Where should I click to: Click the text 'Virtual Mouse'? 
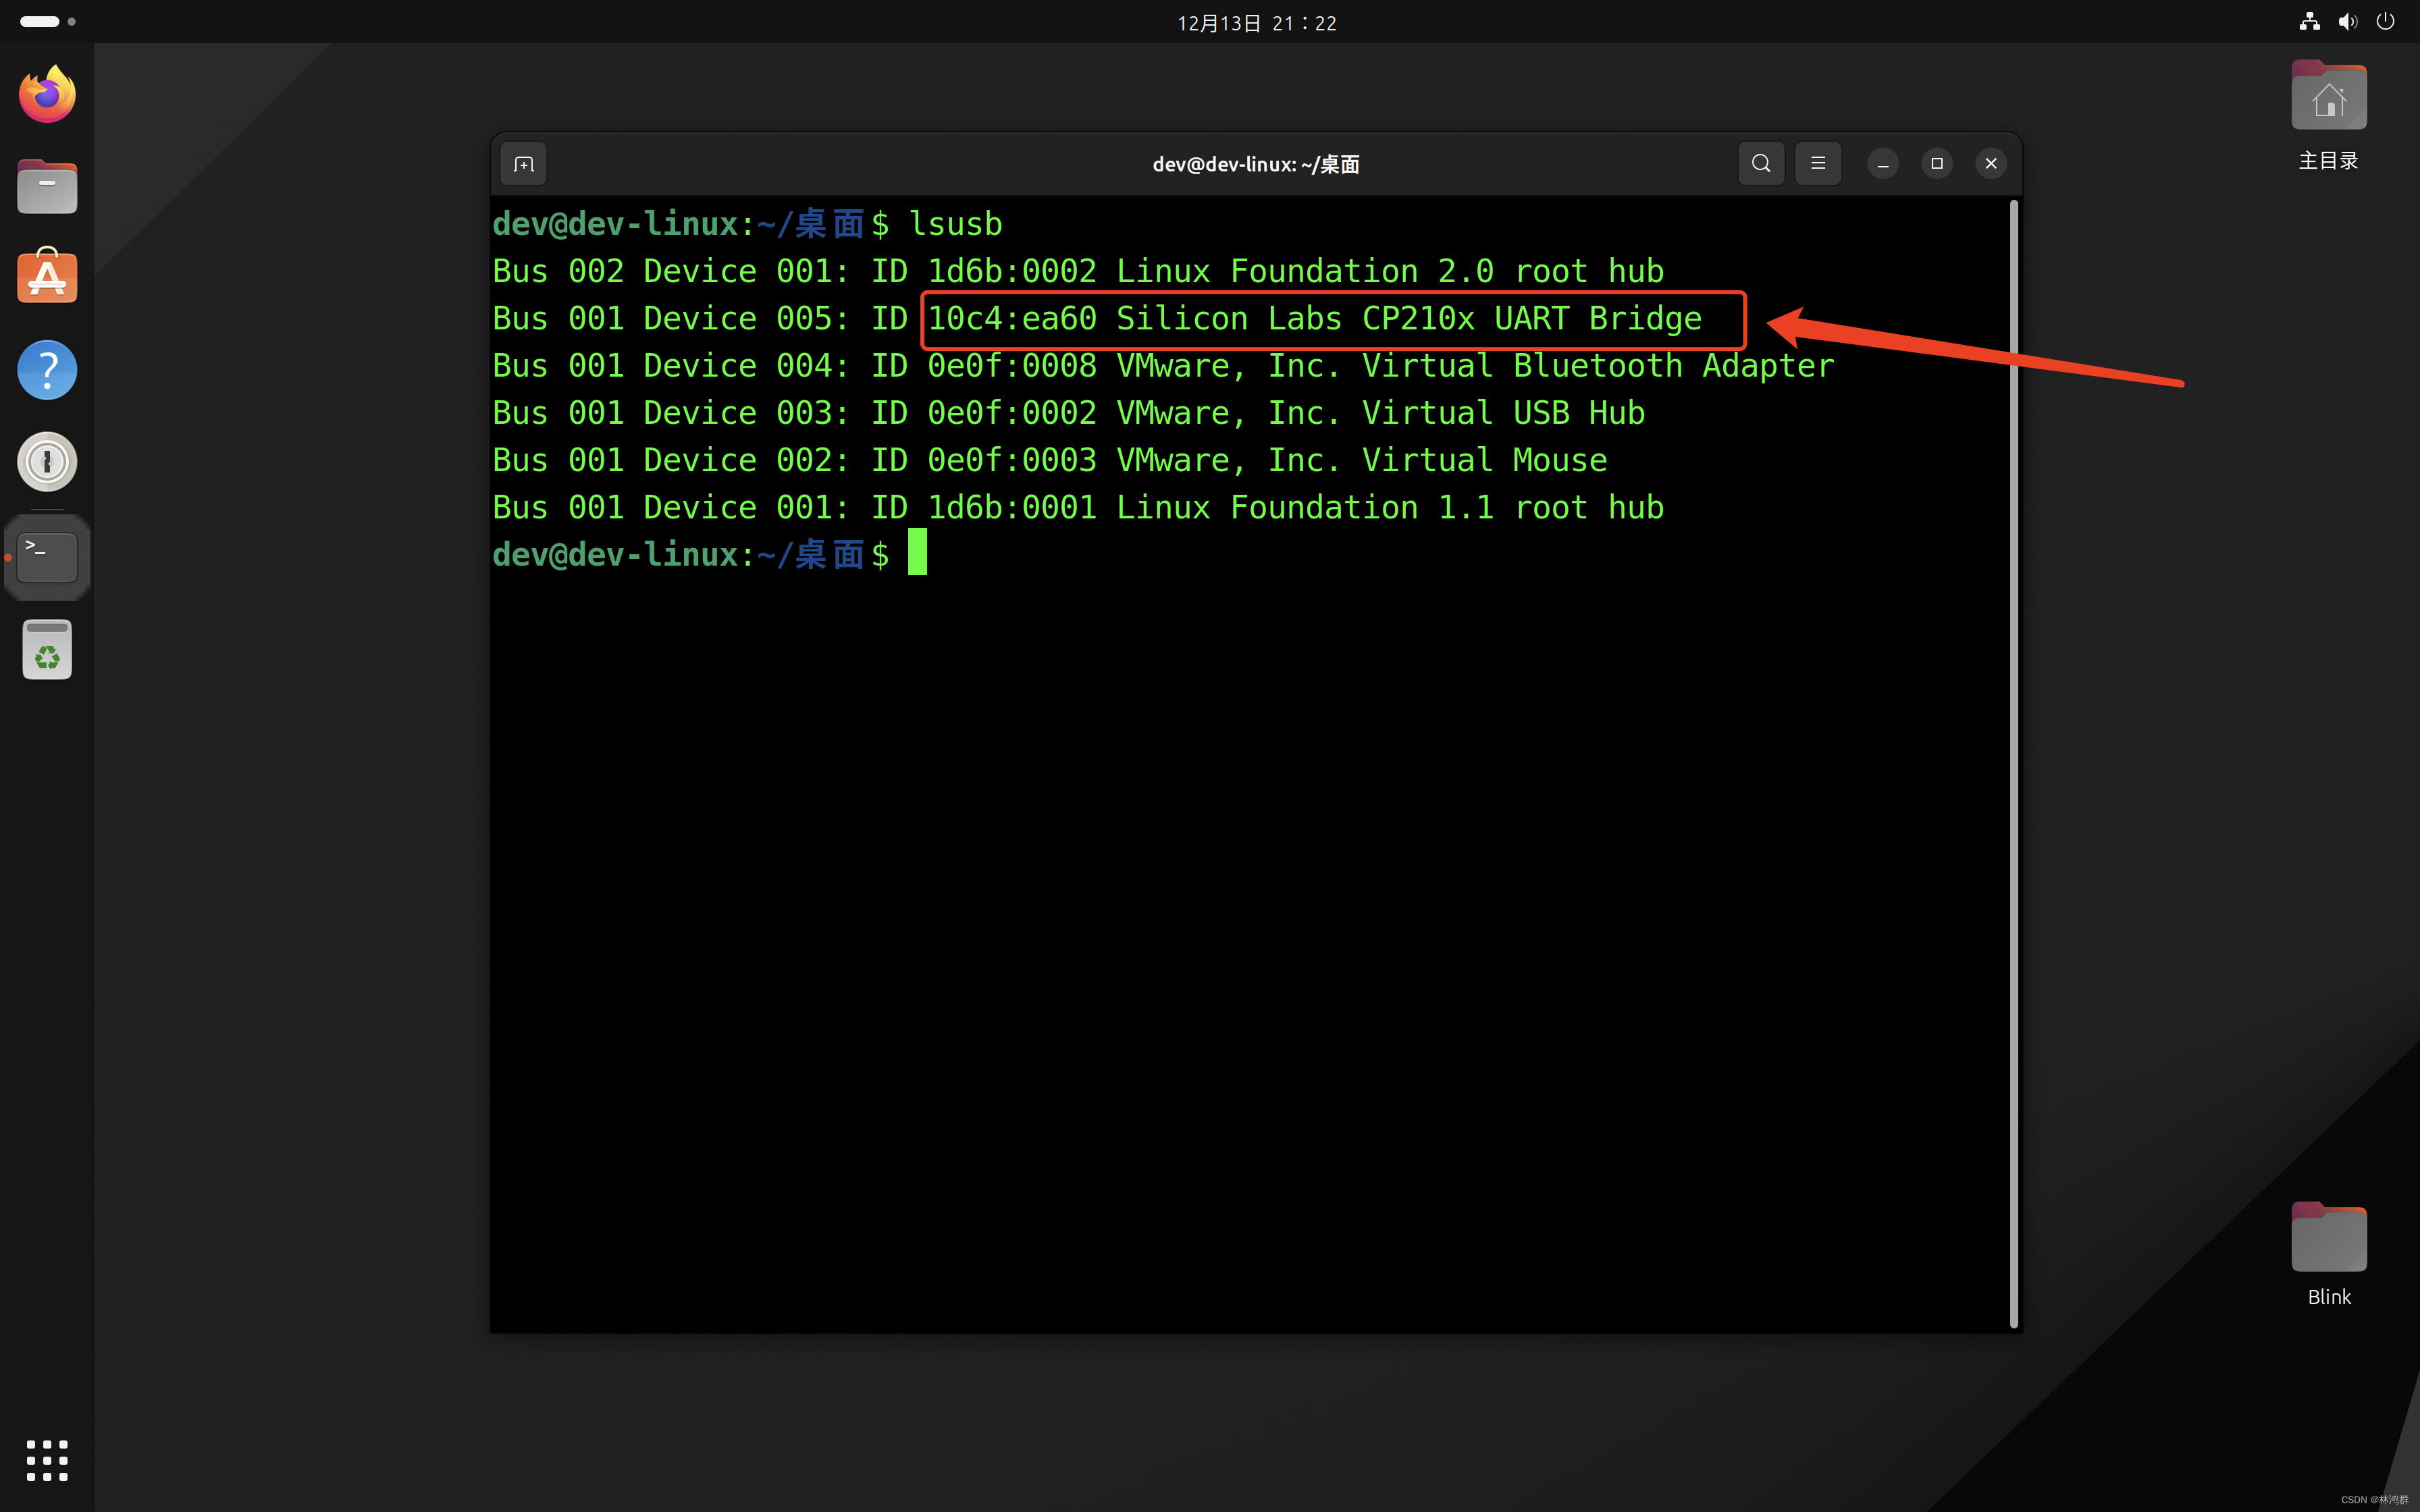click(x=1484, y=460)
